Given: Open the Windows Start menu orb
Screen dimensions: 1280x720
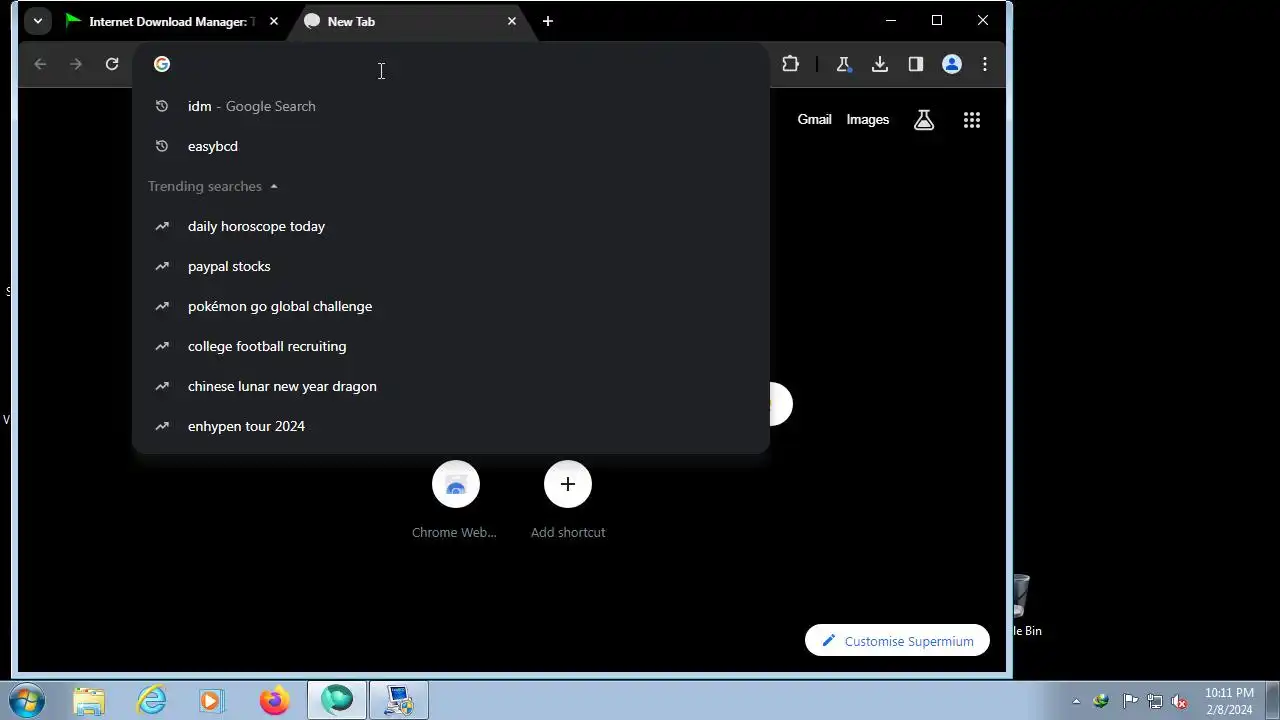Looking at the screenshot, I should (26, 700).
